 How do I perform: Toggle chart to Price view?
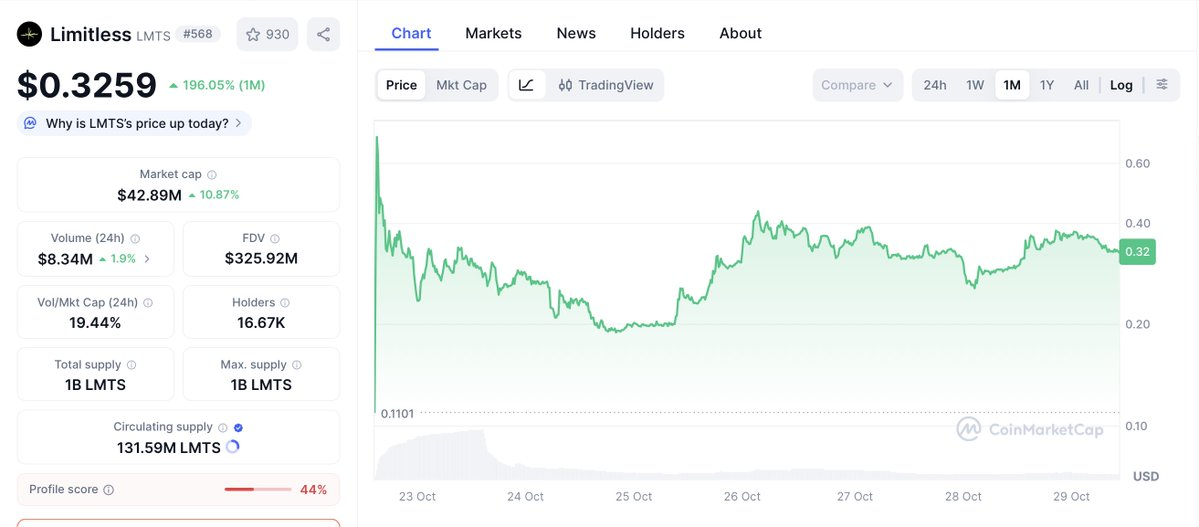point(401,85)
